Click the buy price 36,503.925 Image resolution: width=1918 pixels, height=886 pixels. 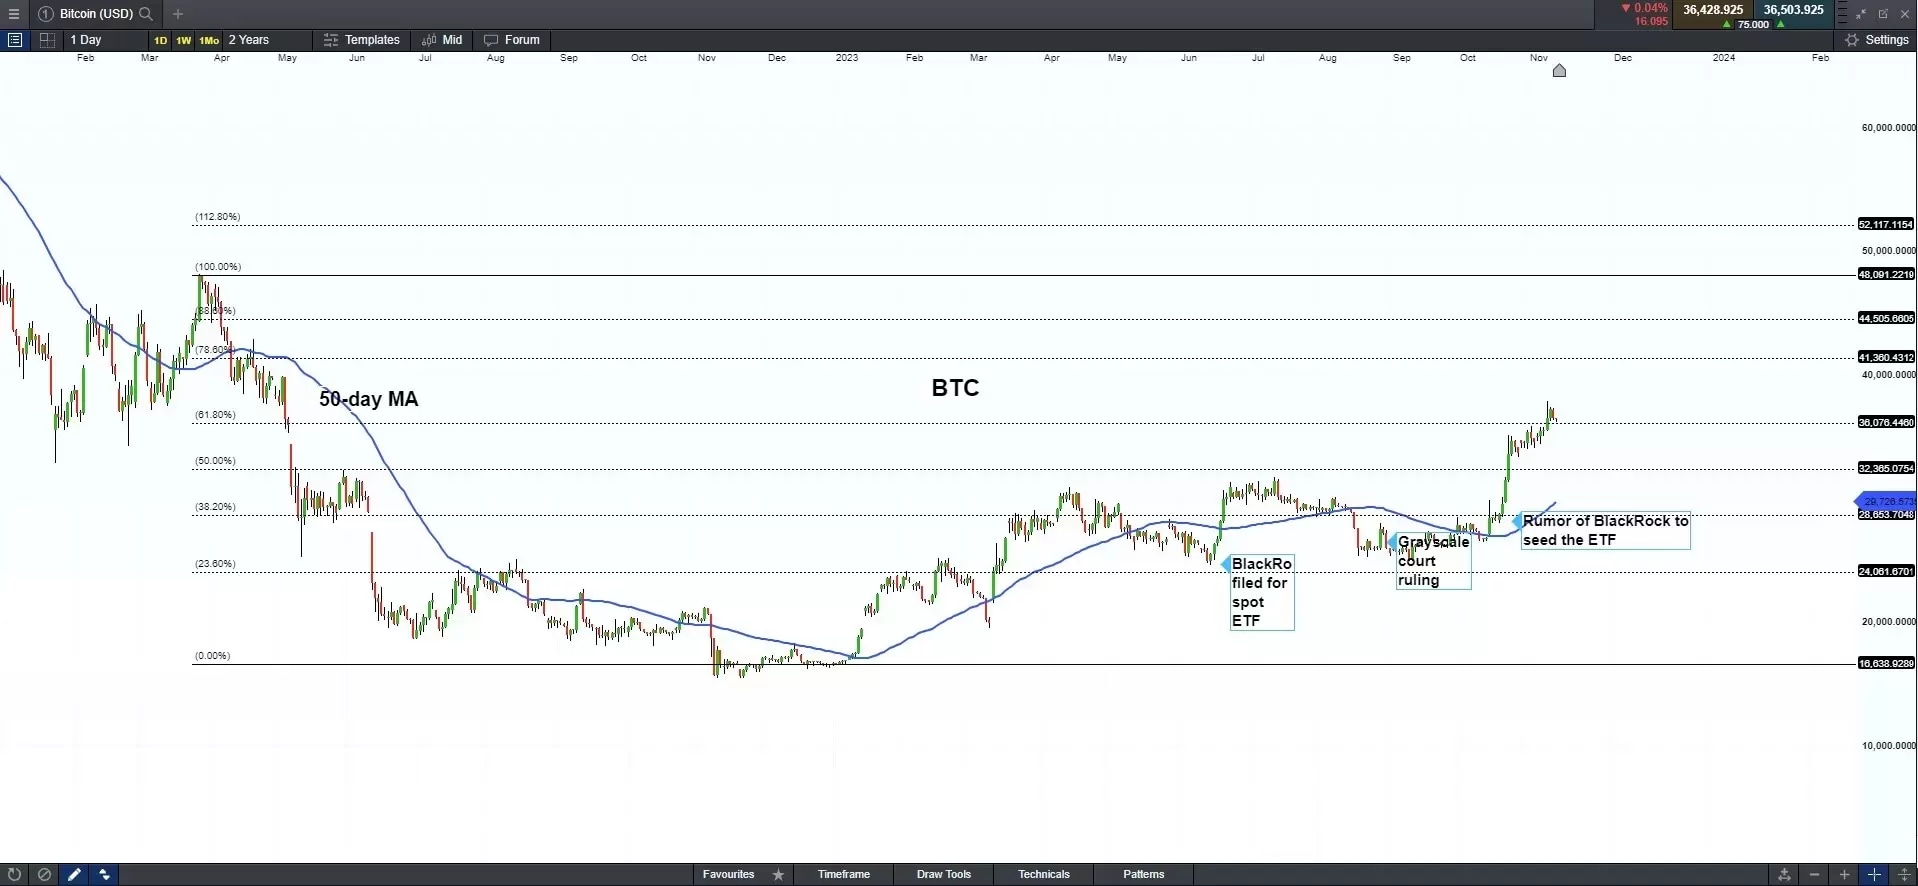coord(1794,10)
